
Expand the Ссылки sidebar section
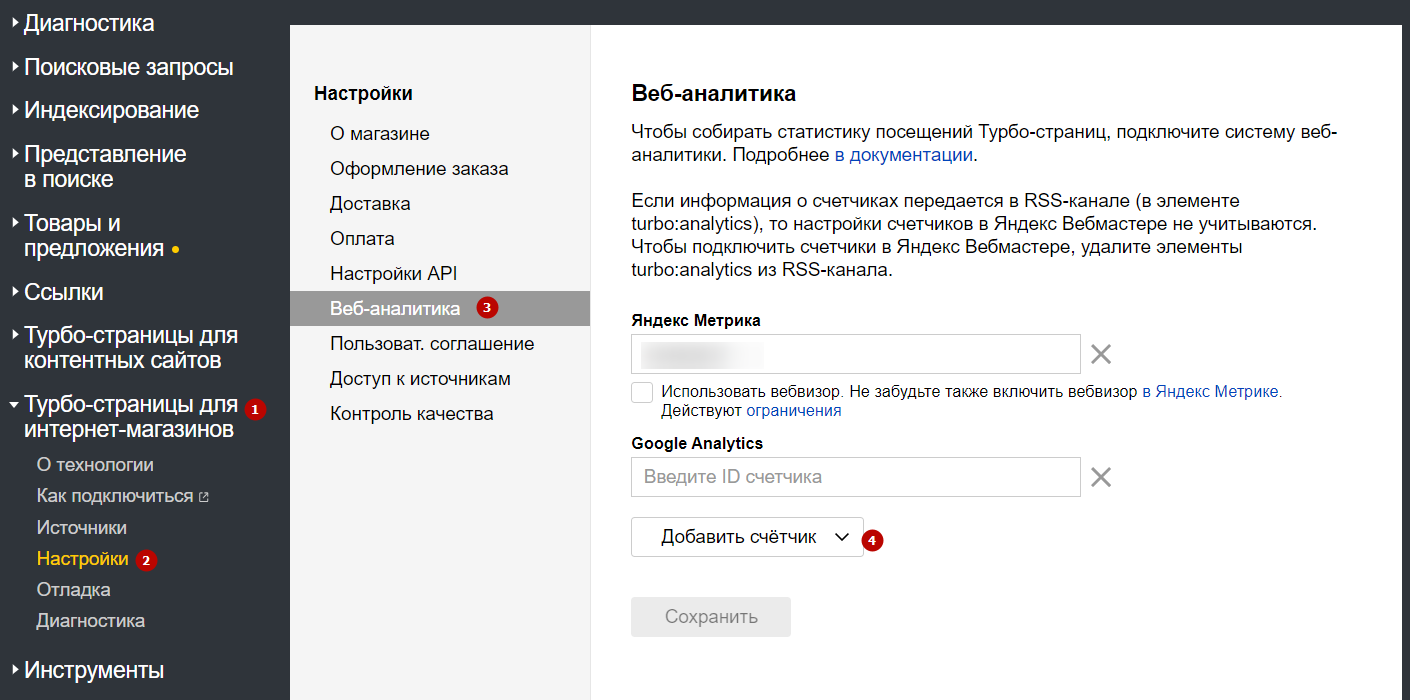click(x=63, y=292)
